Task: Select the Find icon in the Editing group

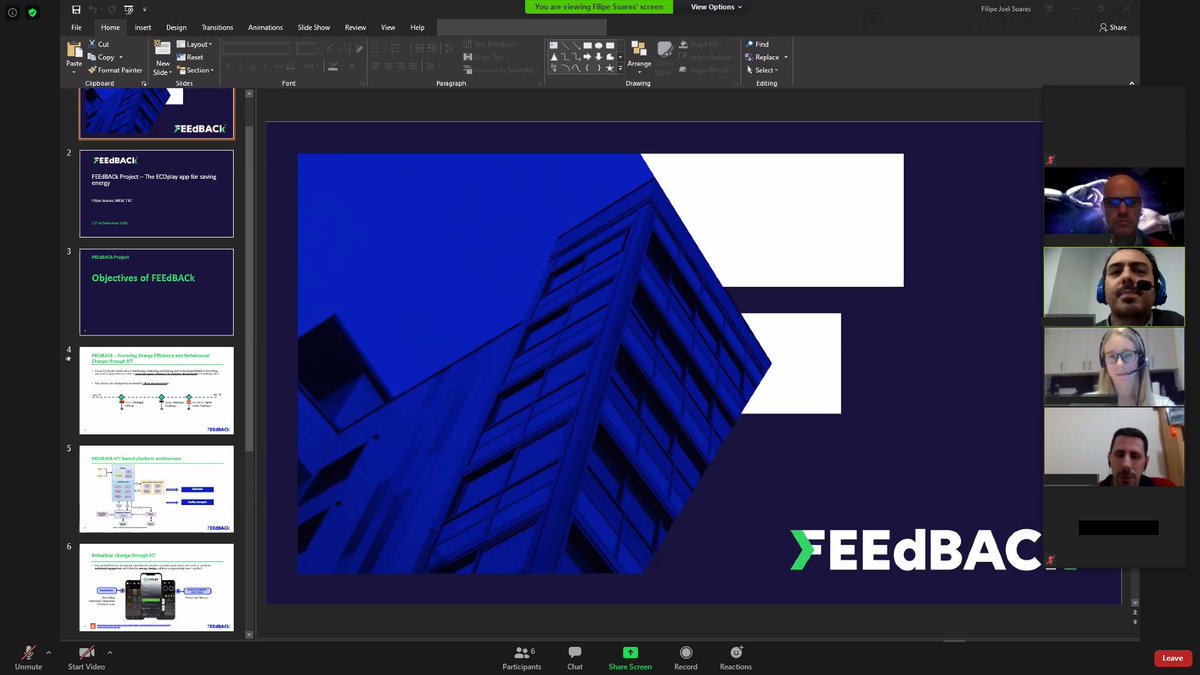Action: pos(748,44)
